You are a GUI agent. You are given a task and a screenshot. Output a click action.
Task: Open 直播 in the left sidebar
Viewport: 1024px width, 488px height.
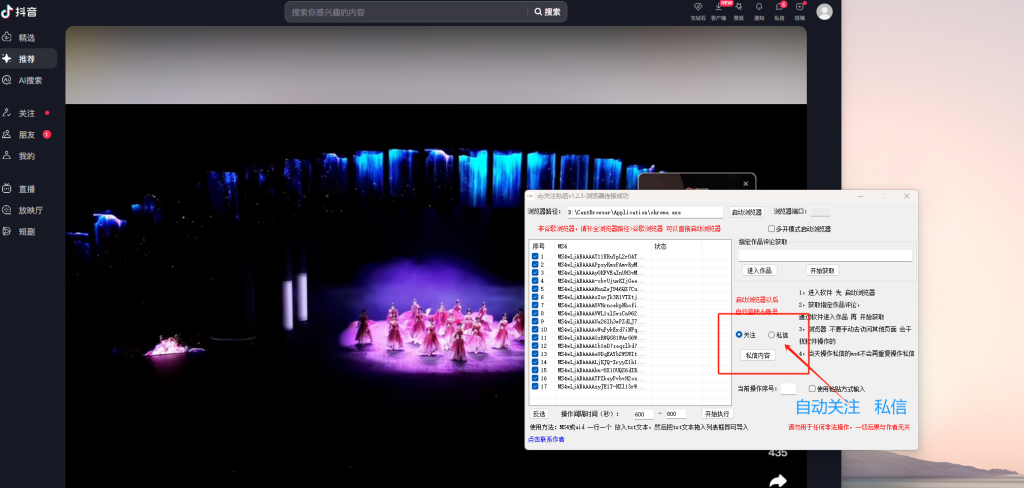26,188
